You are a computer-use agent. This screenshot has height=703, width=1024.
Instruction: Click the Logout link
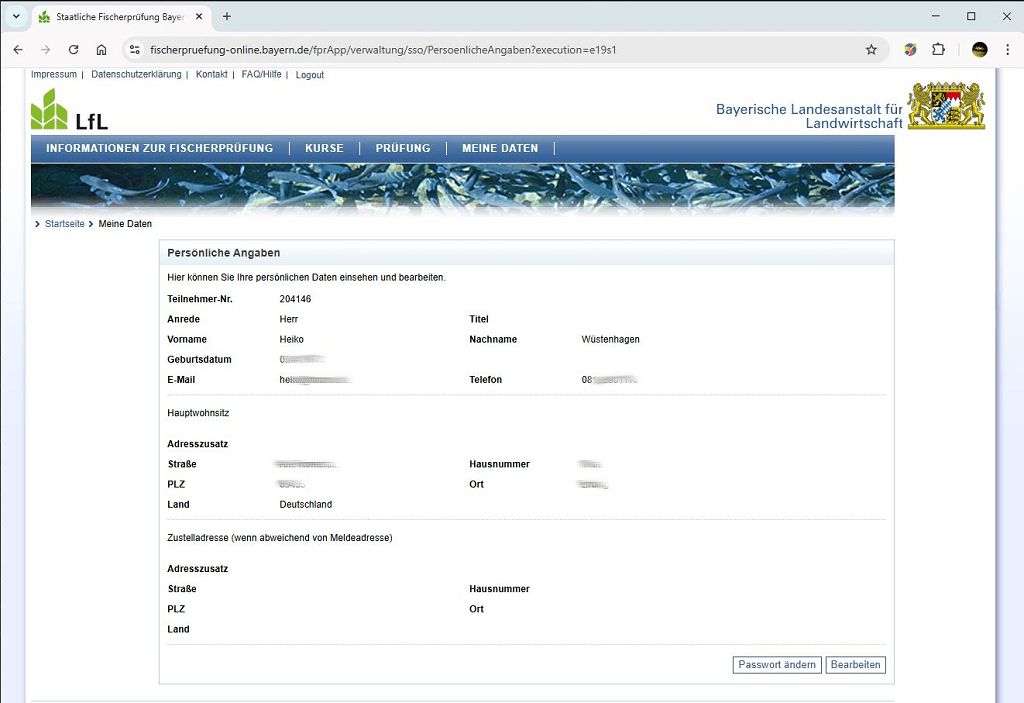[x=309, y=75]
